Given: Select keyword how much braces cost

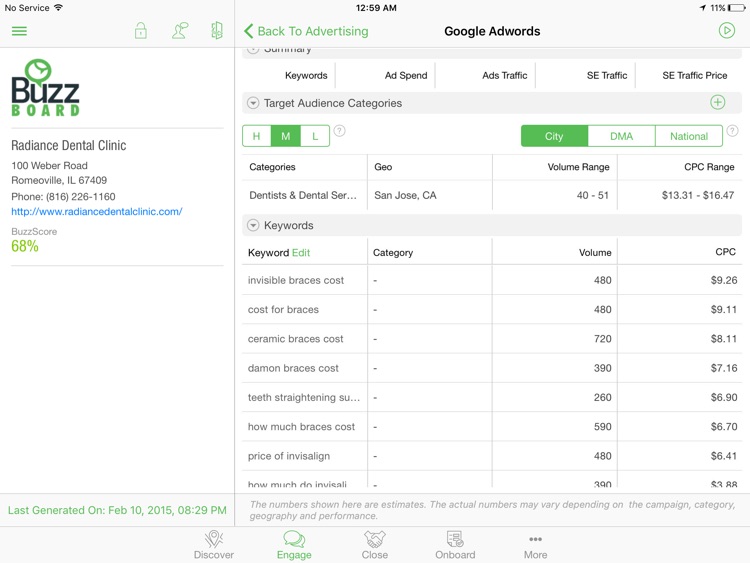Looking at the screenshot, I should tap(301, 427).
